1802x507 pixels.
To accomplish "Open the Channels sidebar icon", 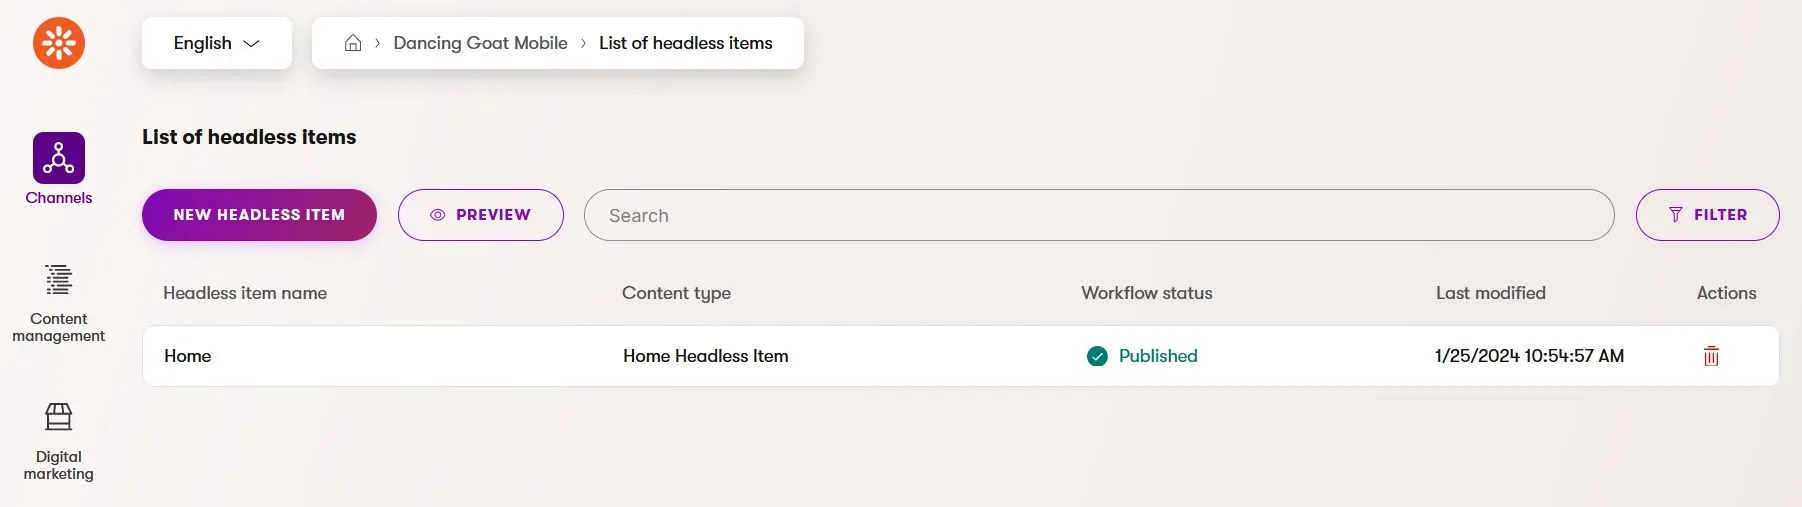I will click(59, 158).
